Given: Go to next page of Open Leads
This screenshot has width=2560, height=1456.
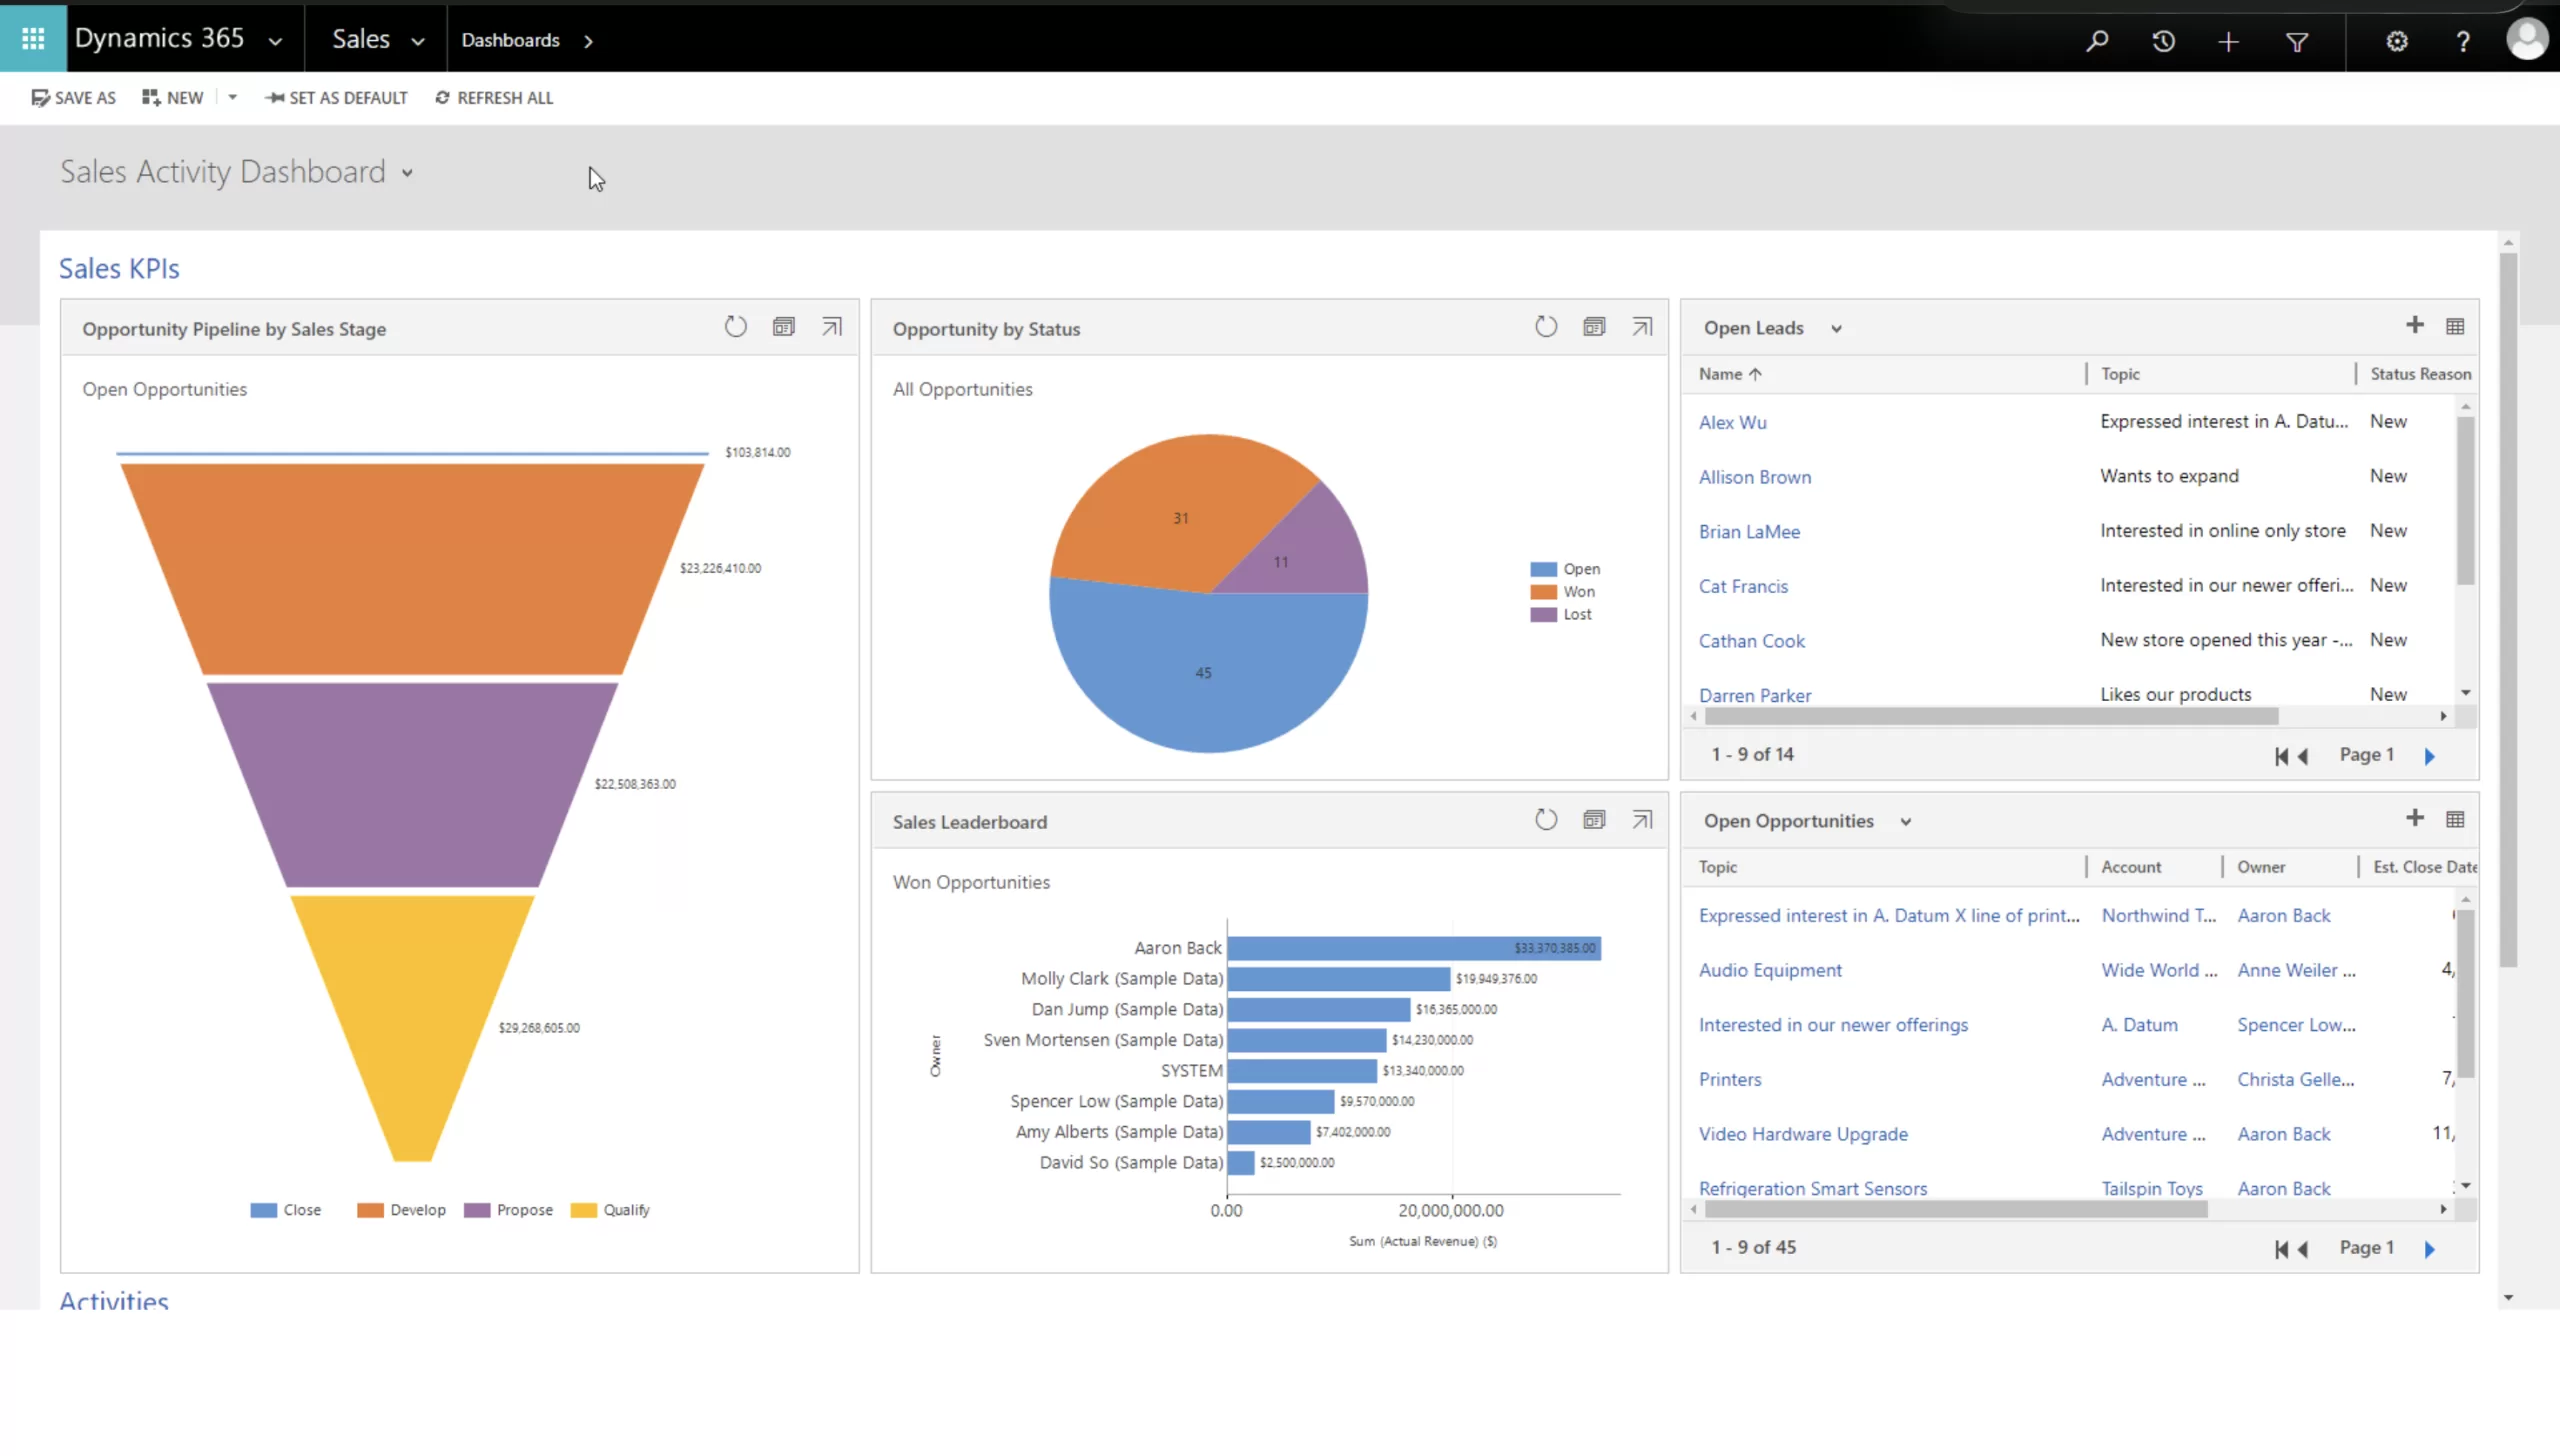Looking at the screenshot, I should pos(2429,756).
